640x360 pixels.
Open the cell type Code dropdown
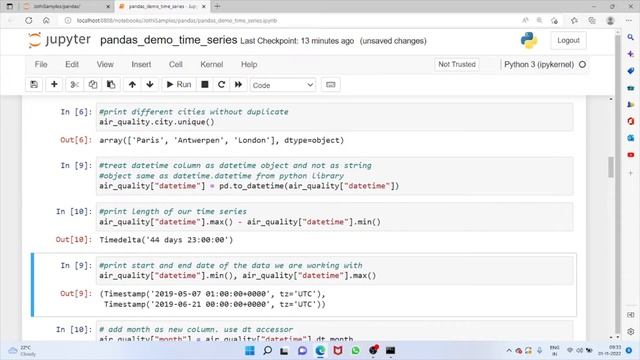click(282, 85)
